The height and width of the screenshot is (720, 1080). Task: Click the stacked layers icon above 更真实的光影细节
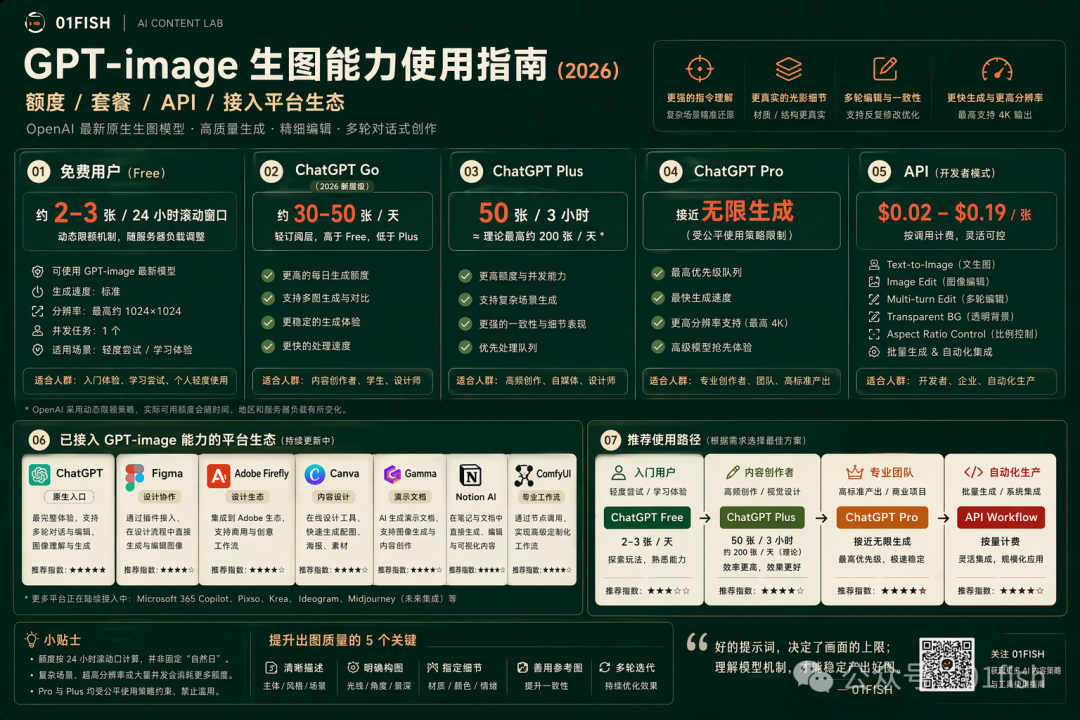coord(789,69)
